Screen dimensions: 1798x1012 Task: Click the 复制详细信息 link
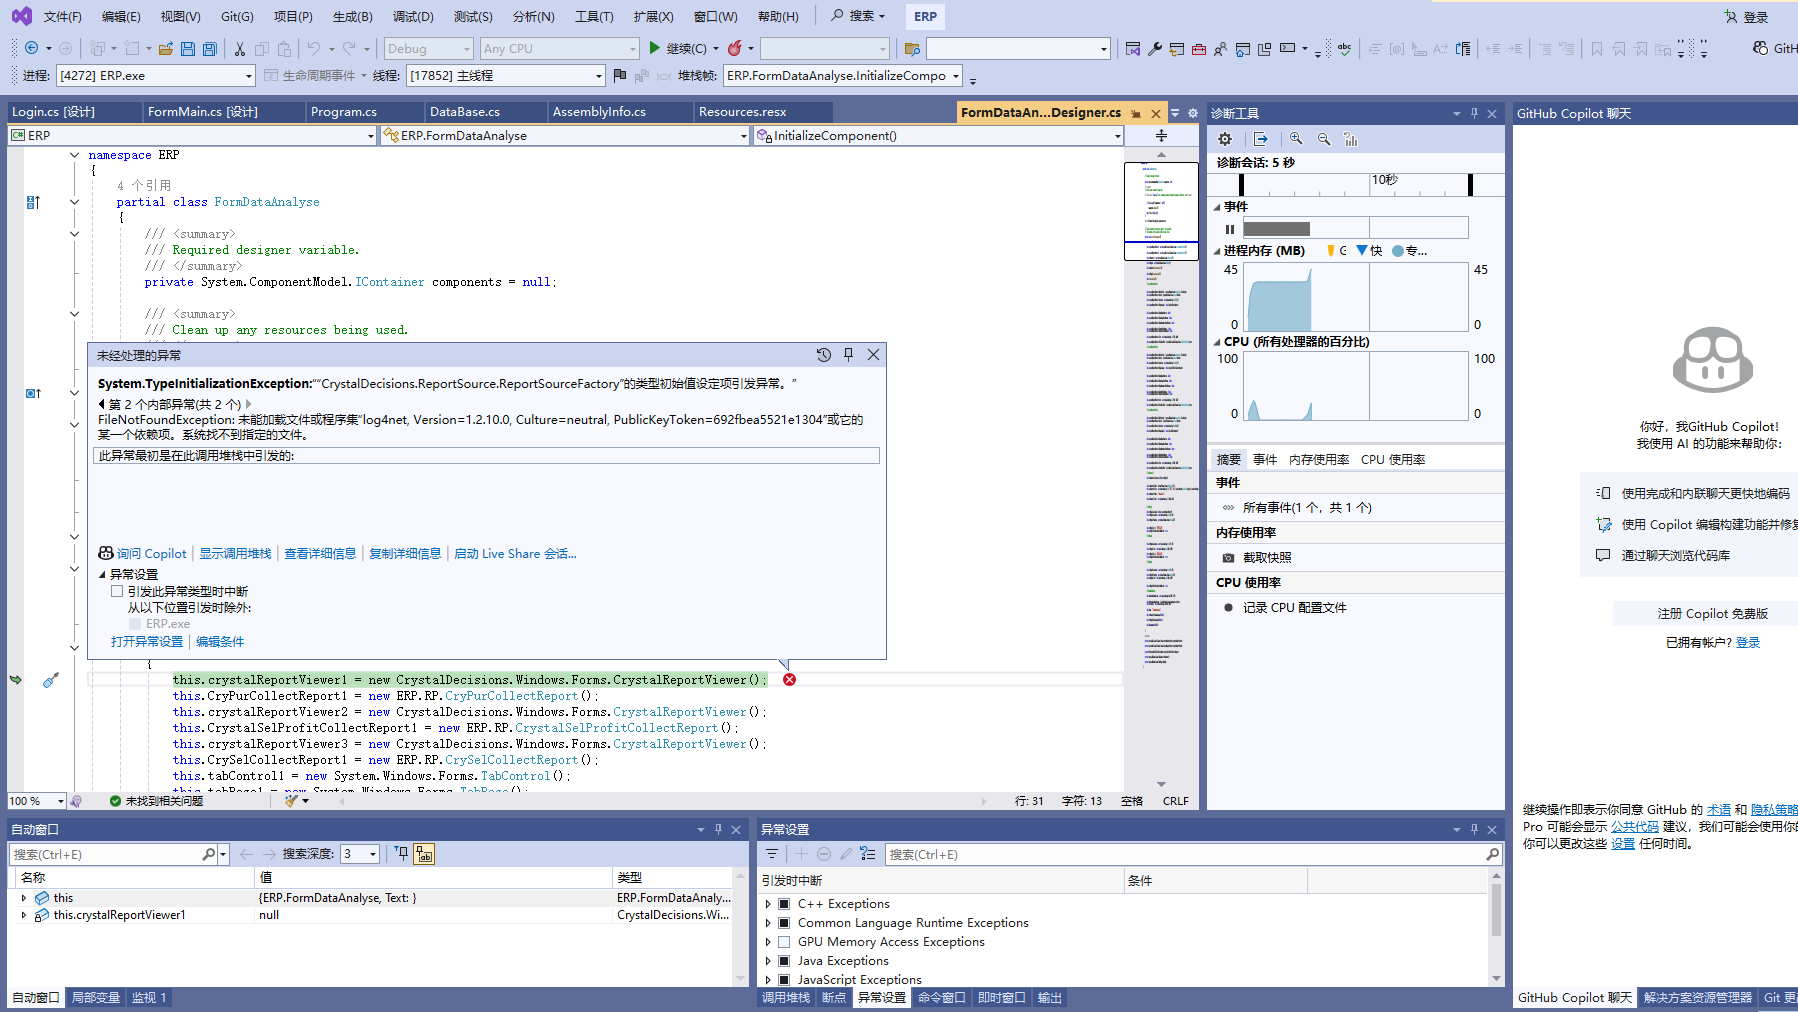[405, 554]
